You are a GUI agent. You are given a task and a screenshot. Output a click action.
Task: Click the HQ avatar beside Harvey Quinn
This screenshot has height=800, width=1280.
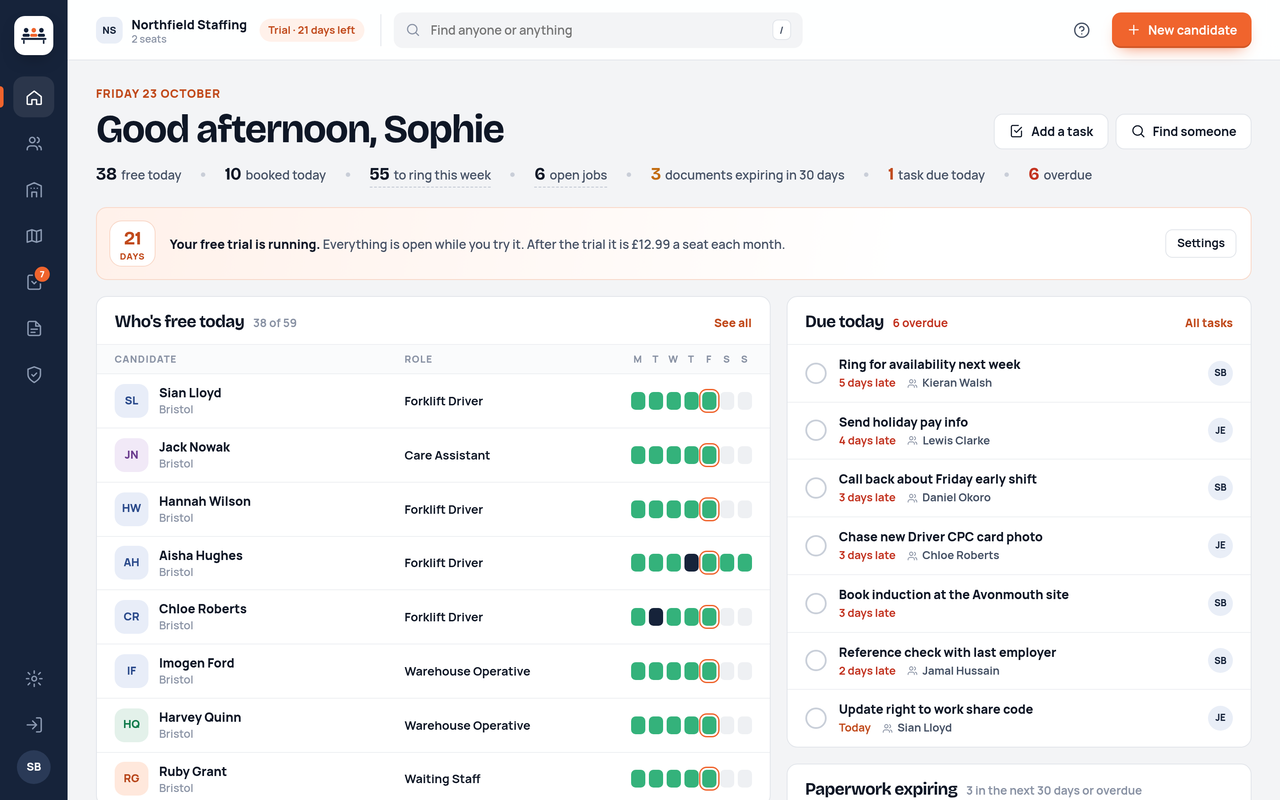click(x=131, y=725)
